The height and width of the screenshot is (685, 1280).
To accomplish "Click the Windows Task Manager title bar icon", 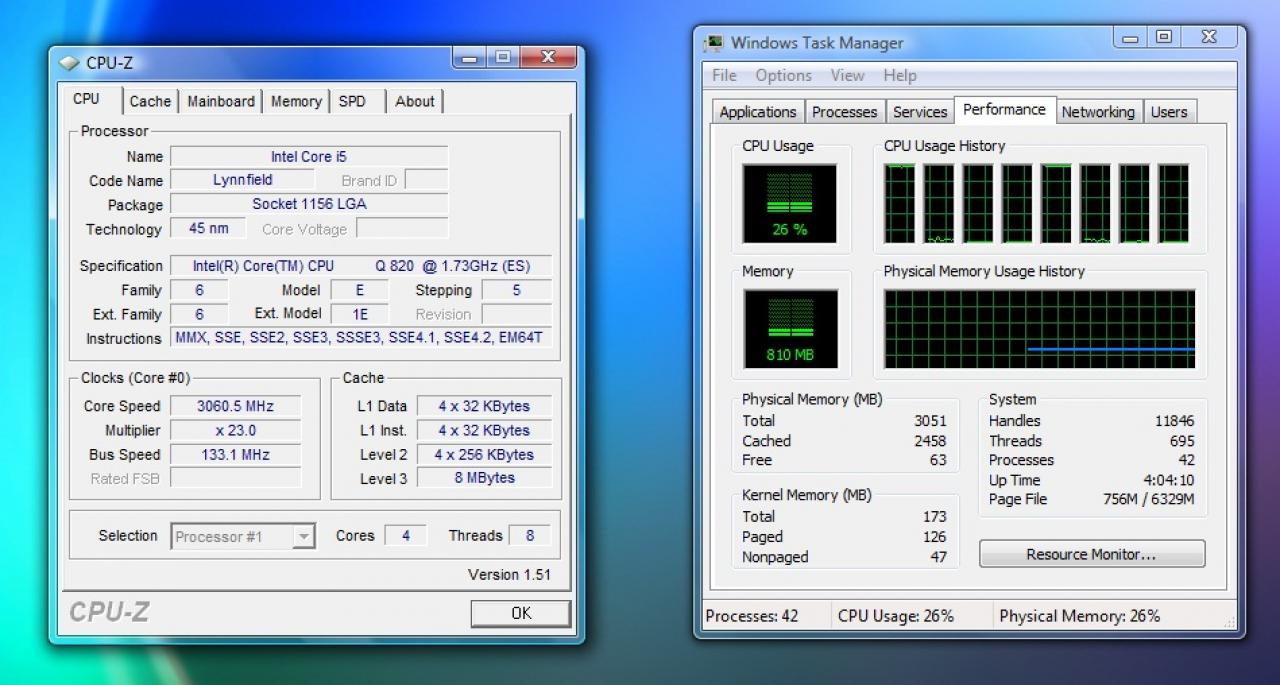I will [x=714, y=43].
